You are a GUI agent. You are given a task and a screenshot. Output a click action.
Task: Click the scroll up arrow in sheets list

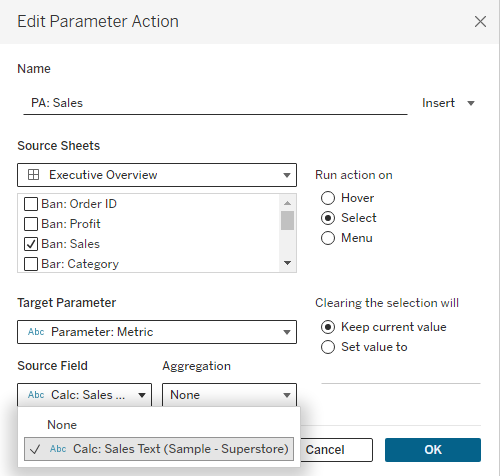pos(287,203)
